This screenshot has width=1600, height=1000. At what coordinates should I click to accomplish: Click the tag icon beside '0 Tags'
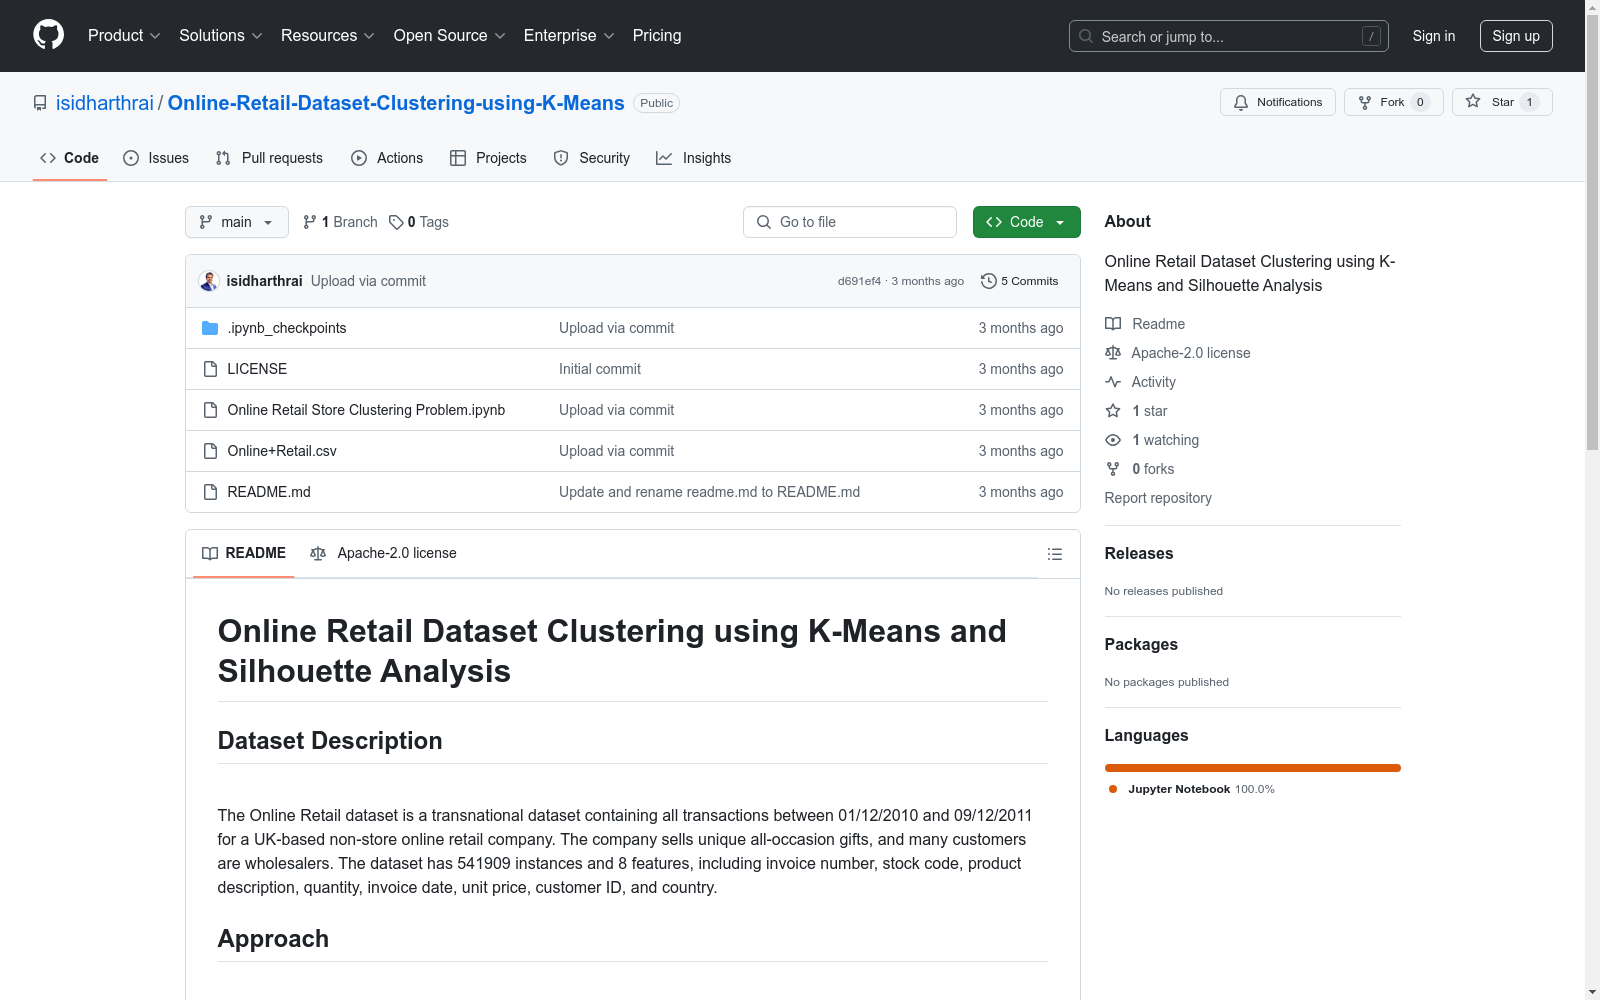[x=396, y=222]
